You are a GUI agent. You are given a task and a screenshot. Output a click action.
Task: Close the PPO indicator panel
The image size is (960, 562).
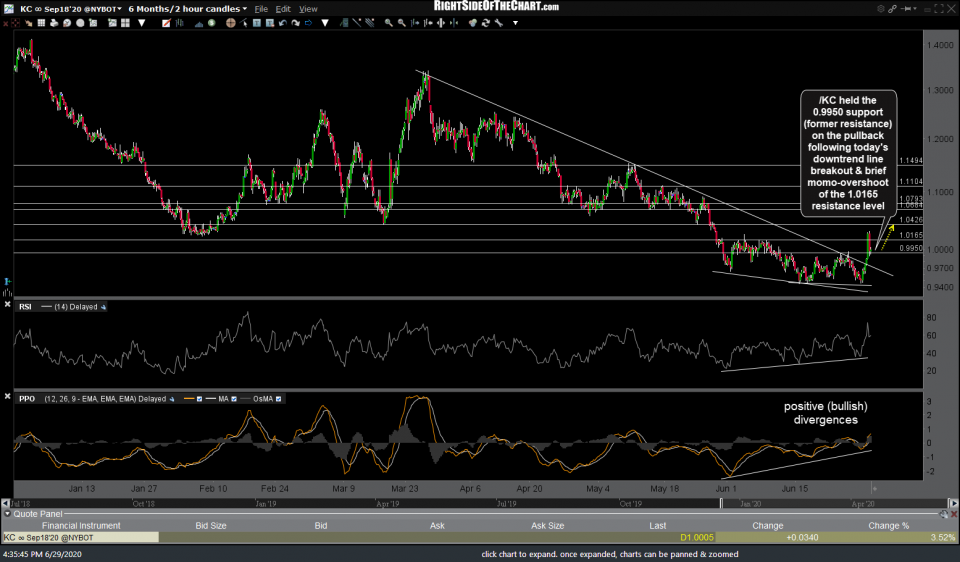7,396
